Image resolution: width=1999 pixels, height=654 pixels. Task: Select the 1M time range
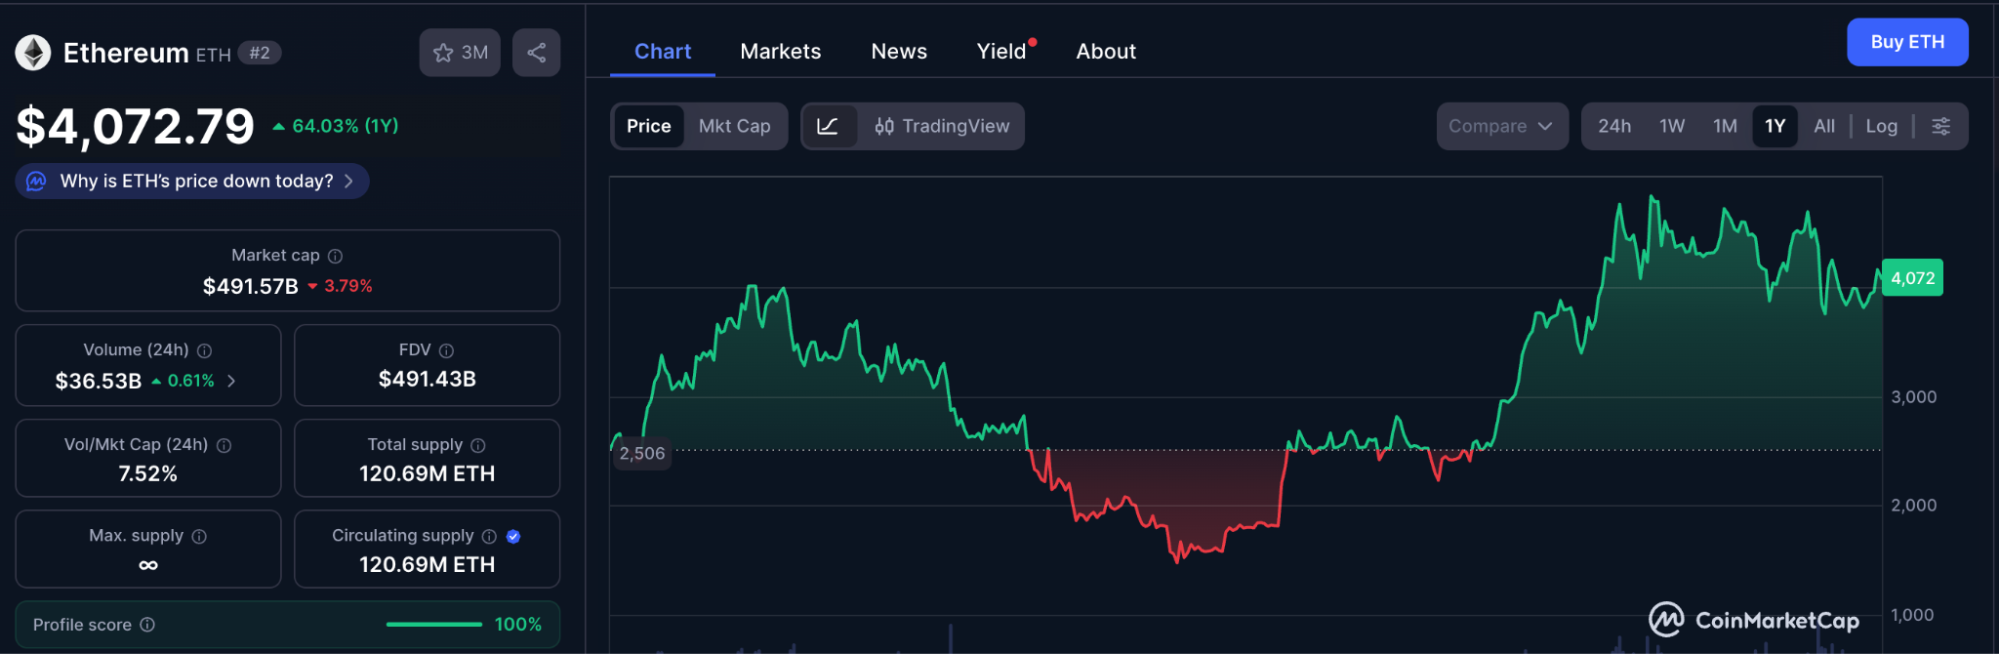point(1724,126)
